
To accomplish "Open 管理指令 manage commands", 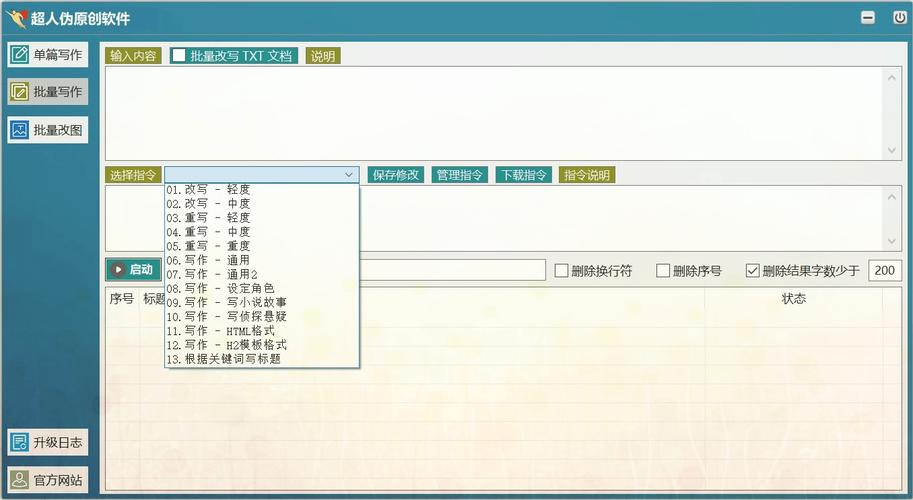I will (459, 175).
